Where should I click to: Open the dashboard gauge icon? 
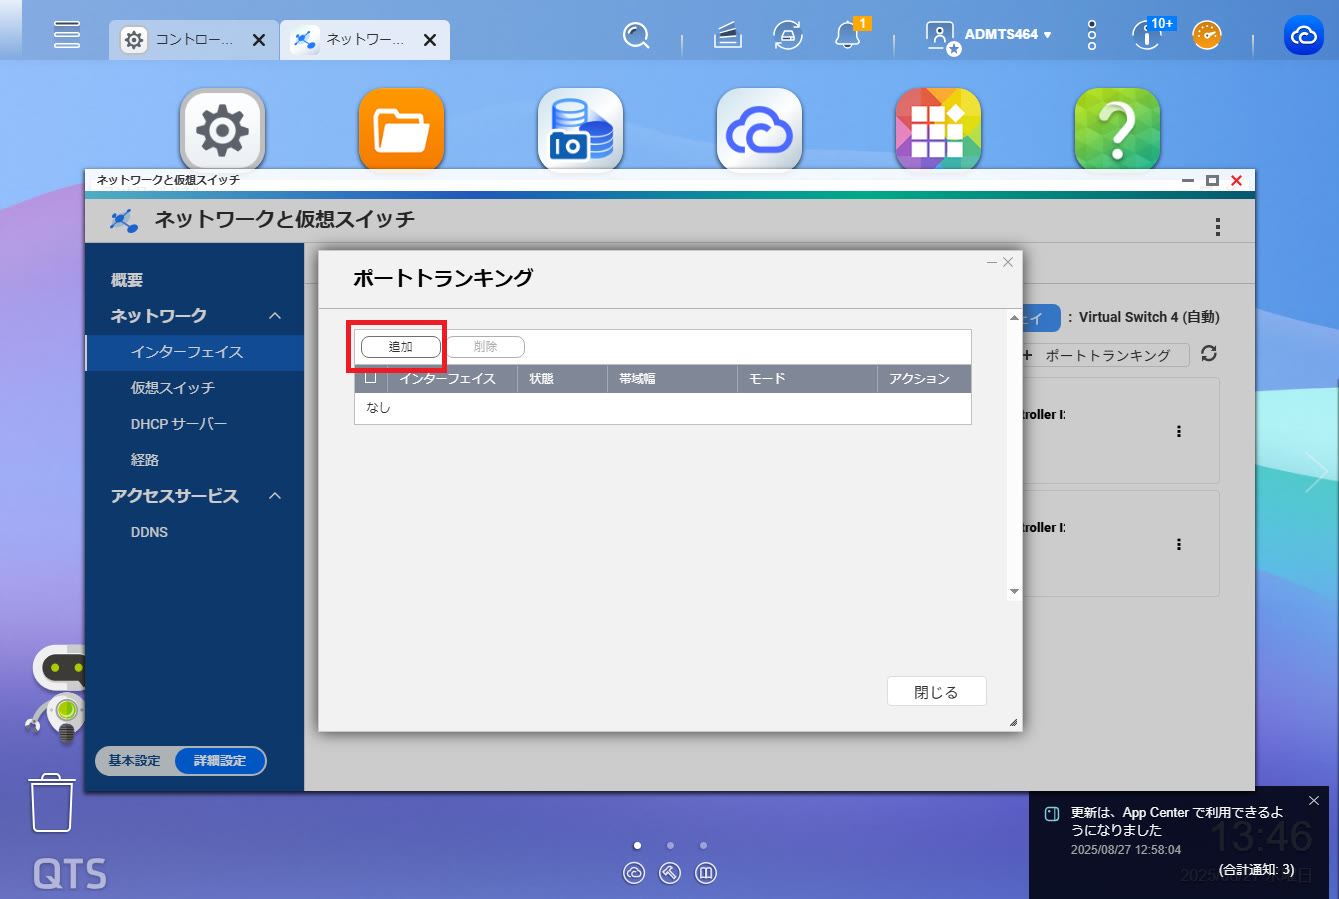pos(1207,36)
